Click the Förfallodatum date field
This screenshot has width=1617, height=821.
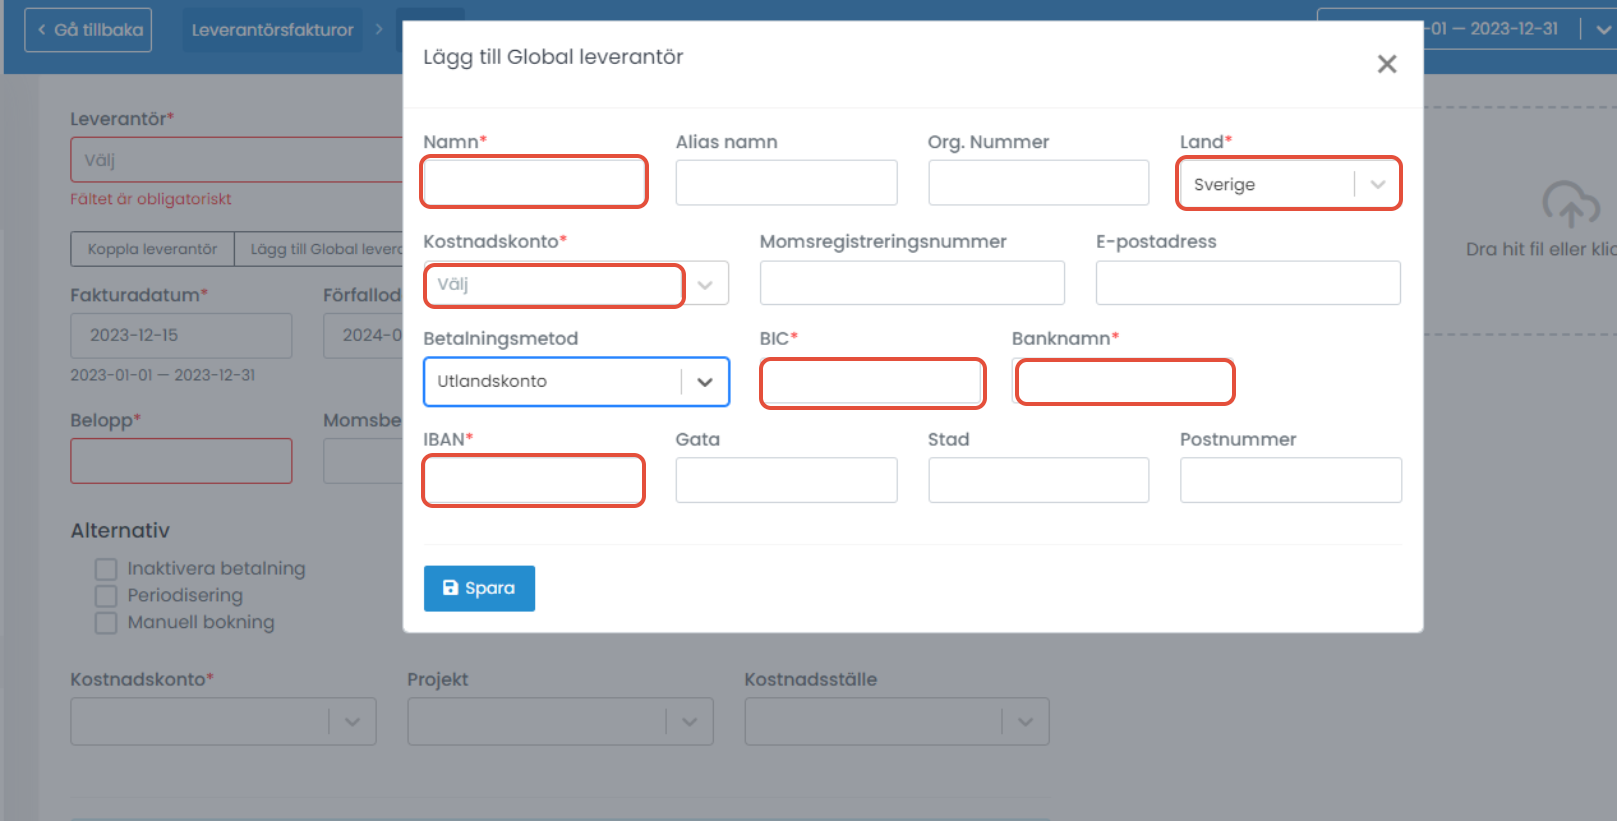click(363, 335)
